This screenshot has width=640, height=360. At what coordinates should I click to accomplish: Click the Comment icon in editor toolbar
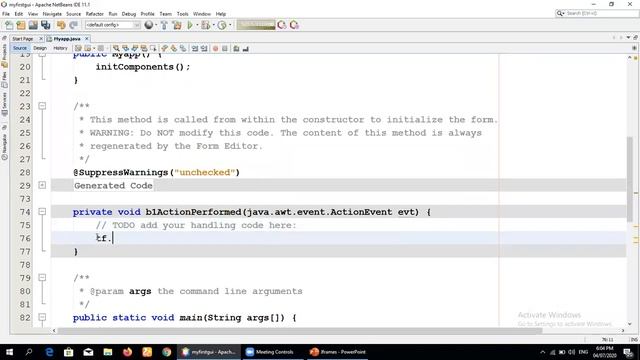236,49
